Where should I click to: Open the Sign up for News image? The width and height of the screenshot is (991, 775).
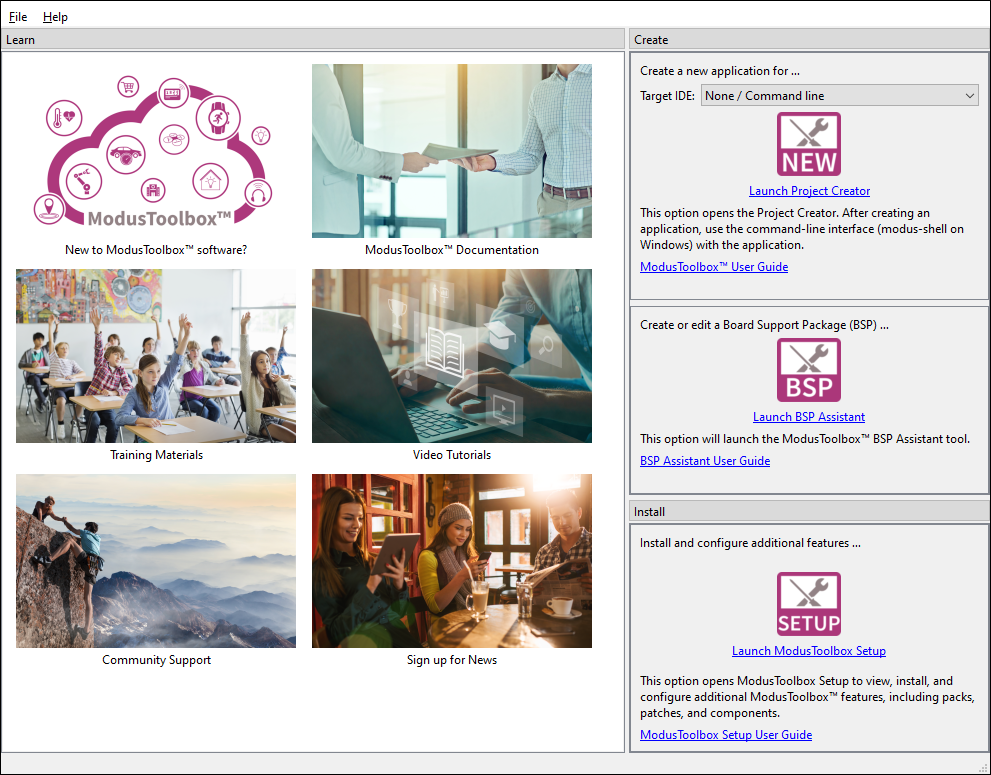(x=452, y=561)
